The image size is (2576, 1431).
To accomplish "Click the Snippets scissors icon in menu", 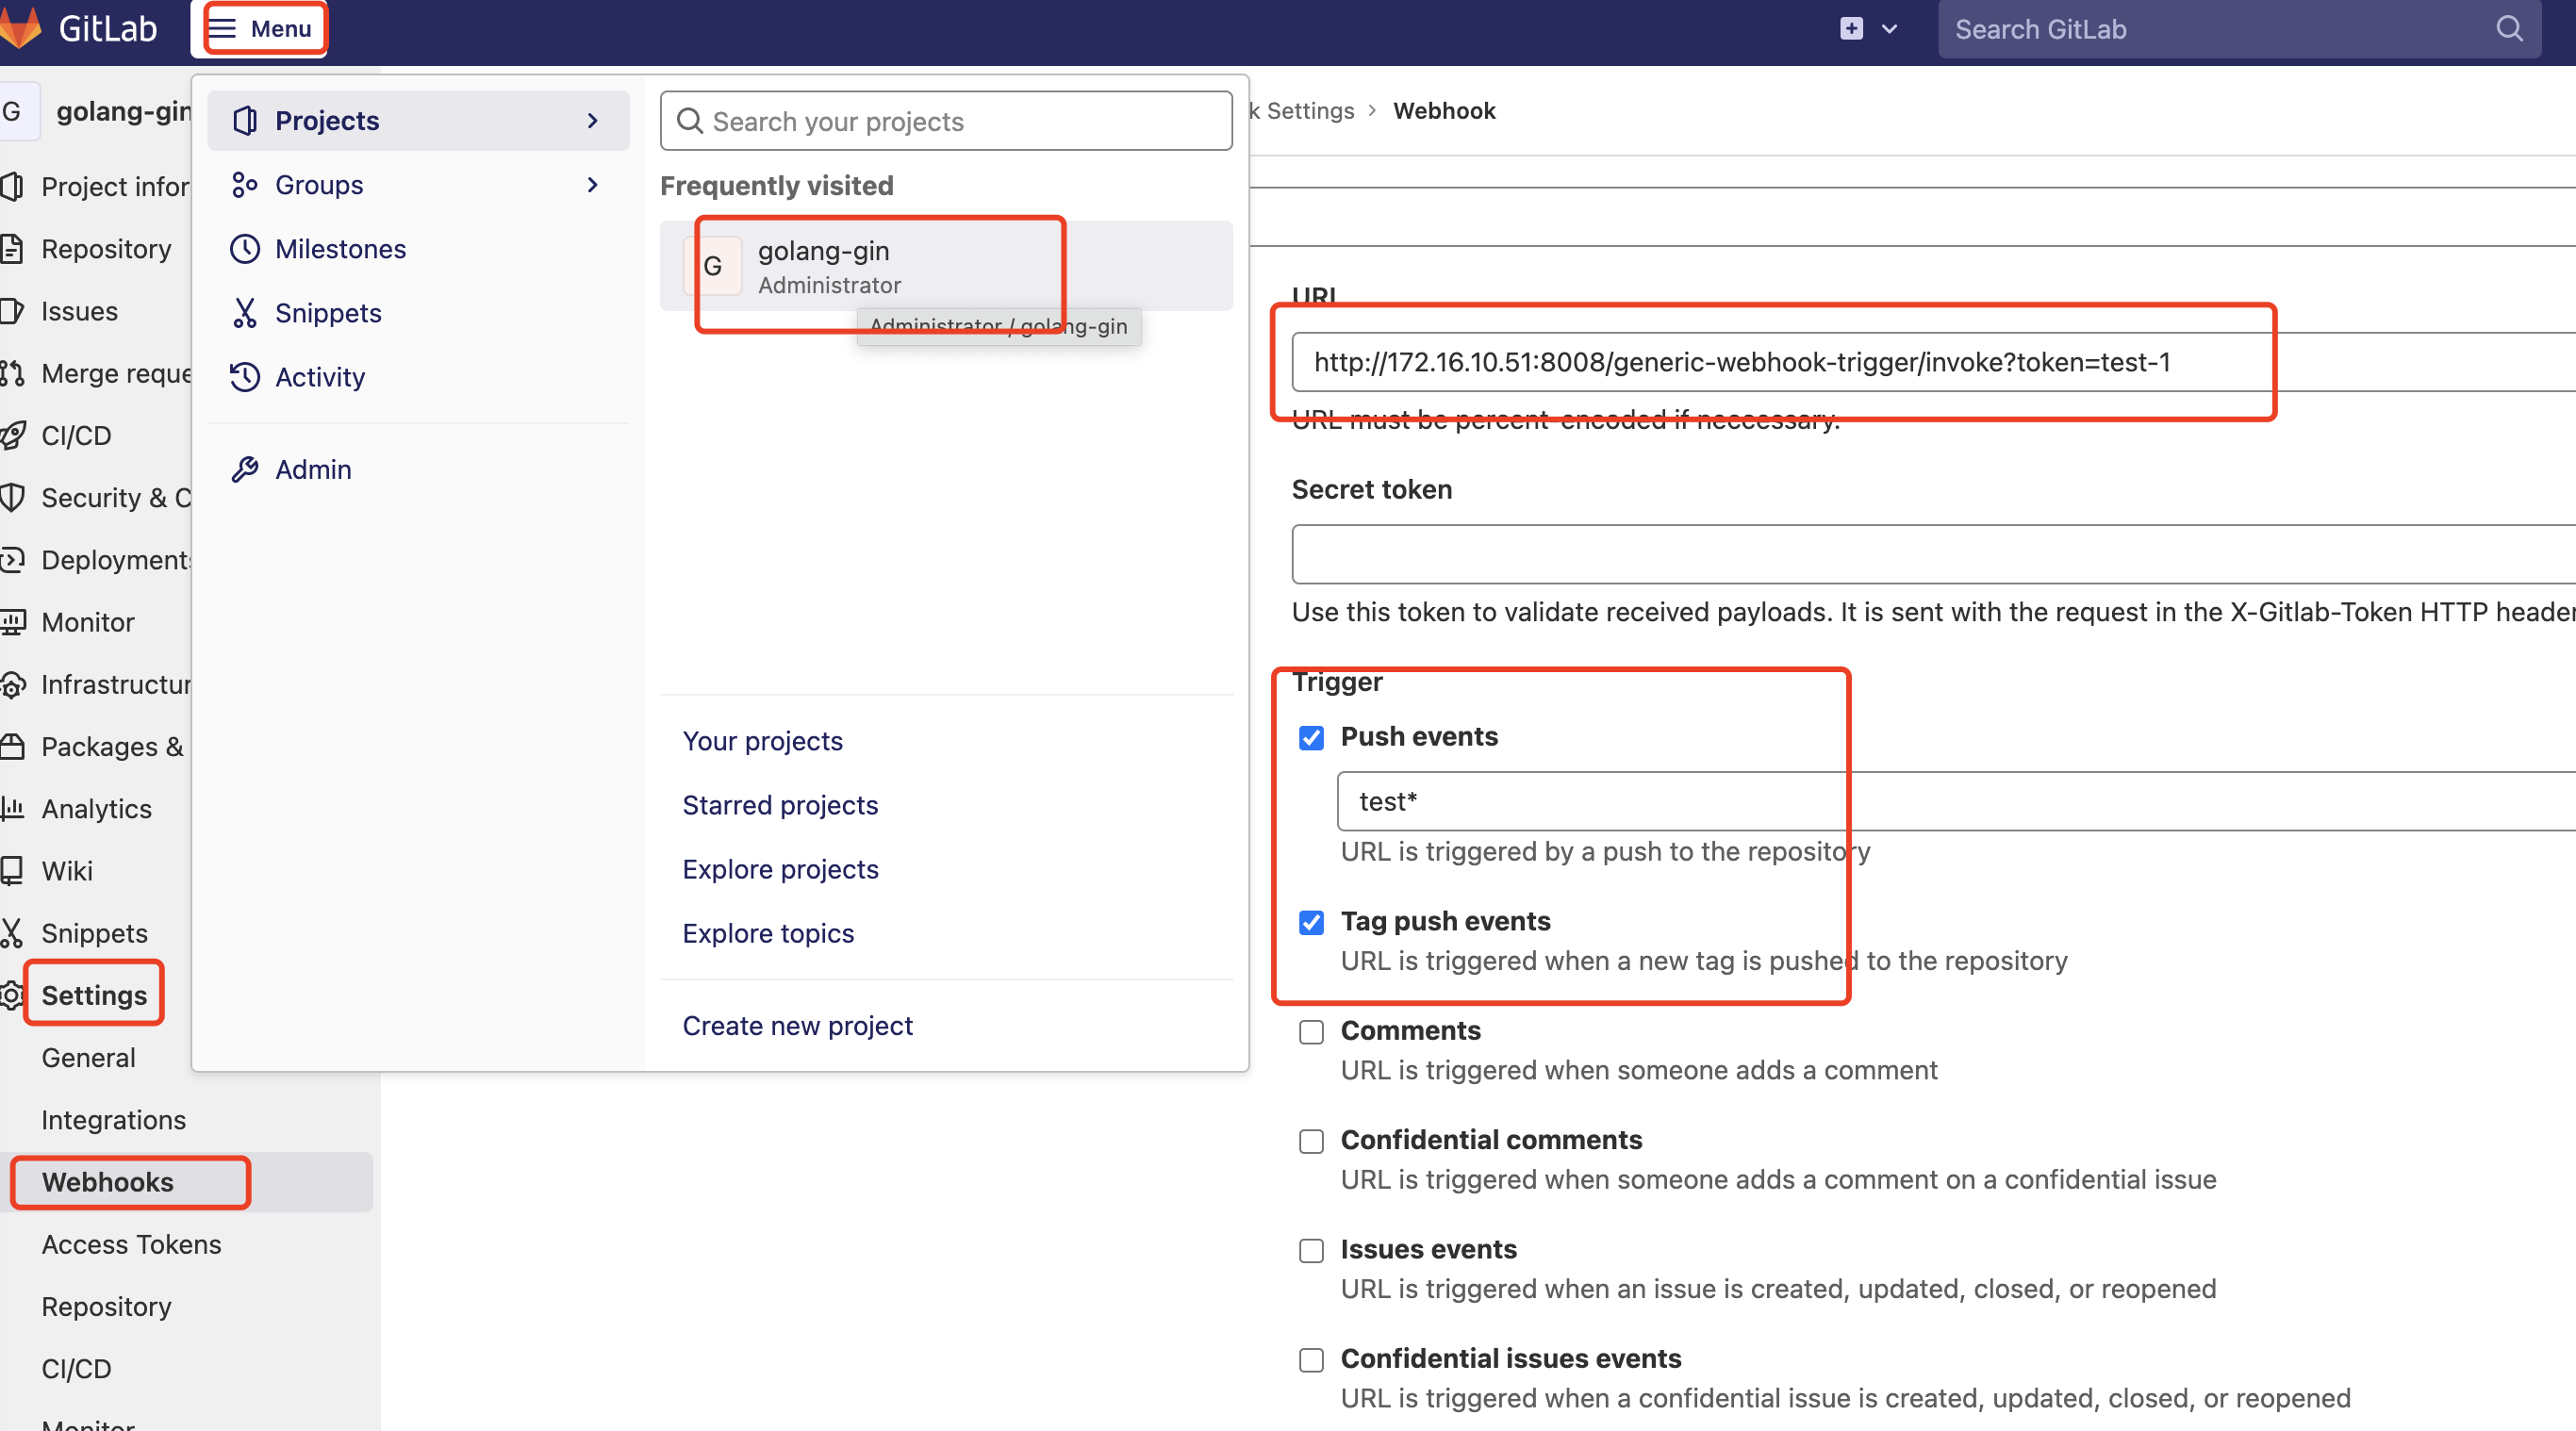I will [245, 313].
